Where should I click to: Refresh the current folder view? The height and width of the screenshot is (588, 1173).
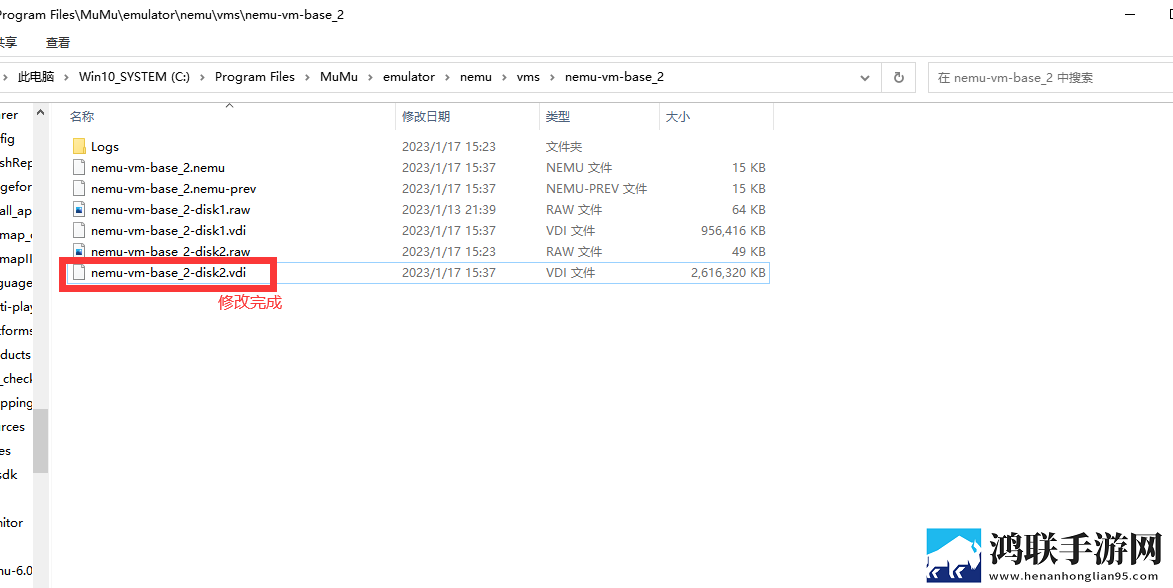899,77
